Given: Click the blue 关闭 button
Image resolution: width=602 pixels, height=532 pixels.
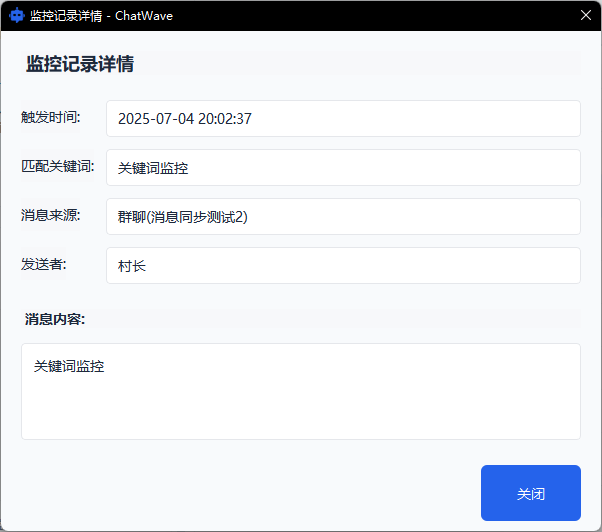Looking at the screenshot, I should [531, 493].
